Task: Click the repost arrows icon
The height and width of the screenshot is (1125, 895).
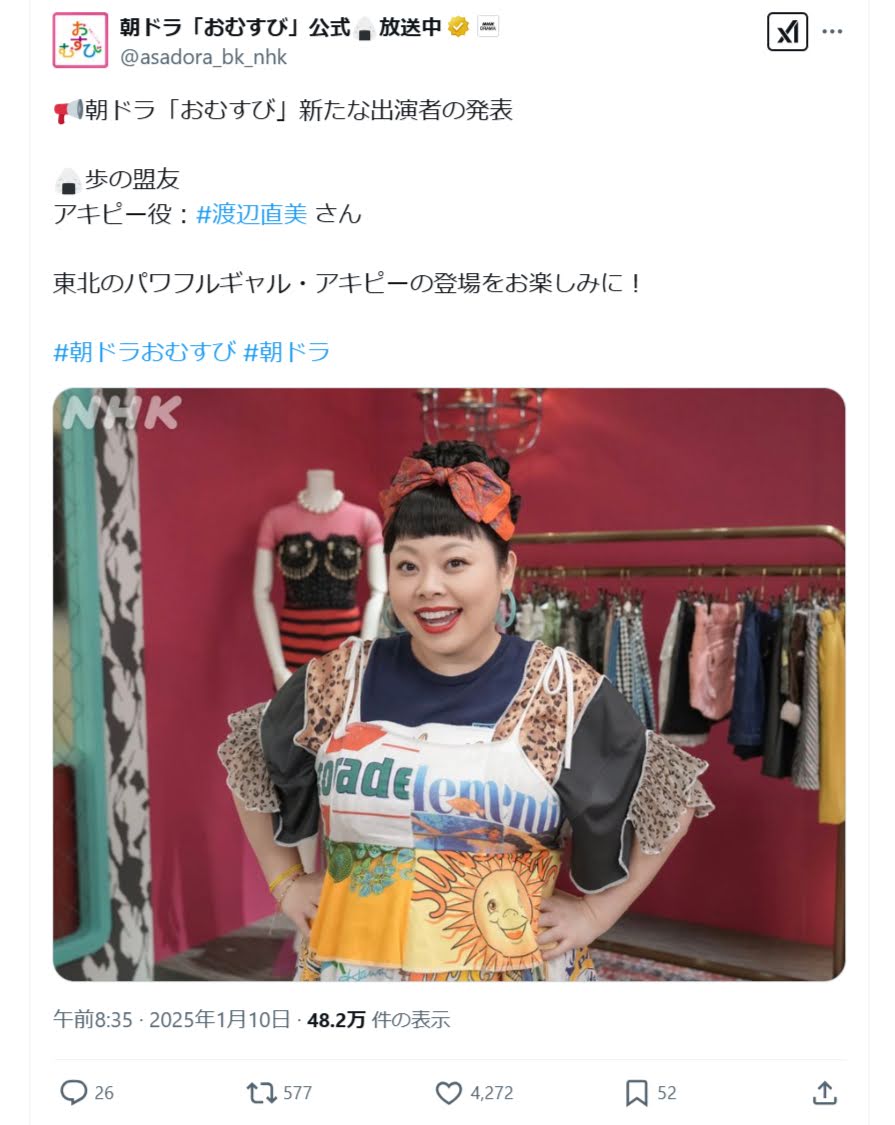Action: [x=261, y=1093]
